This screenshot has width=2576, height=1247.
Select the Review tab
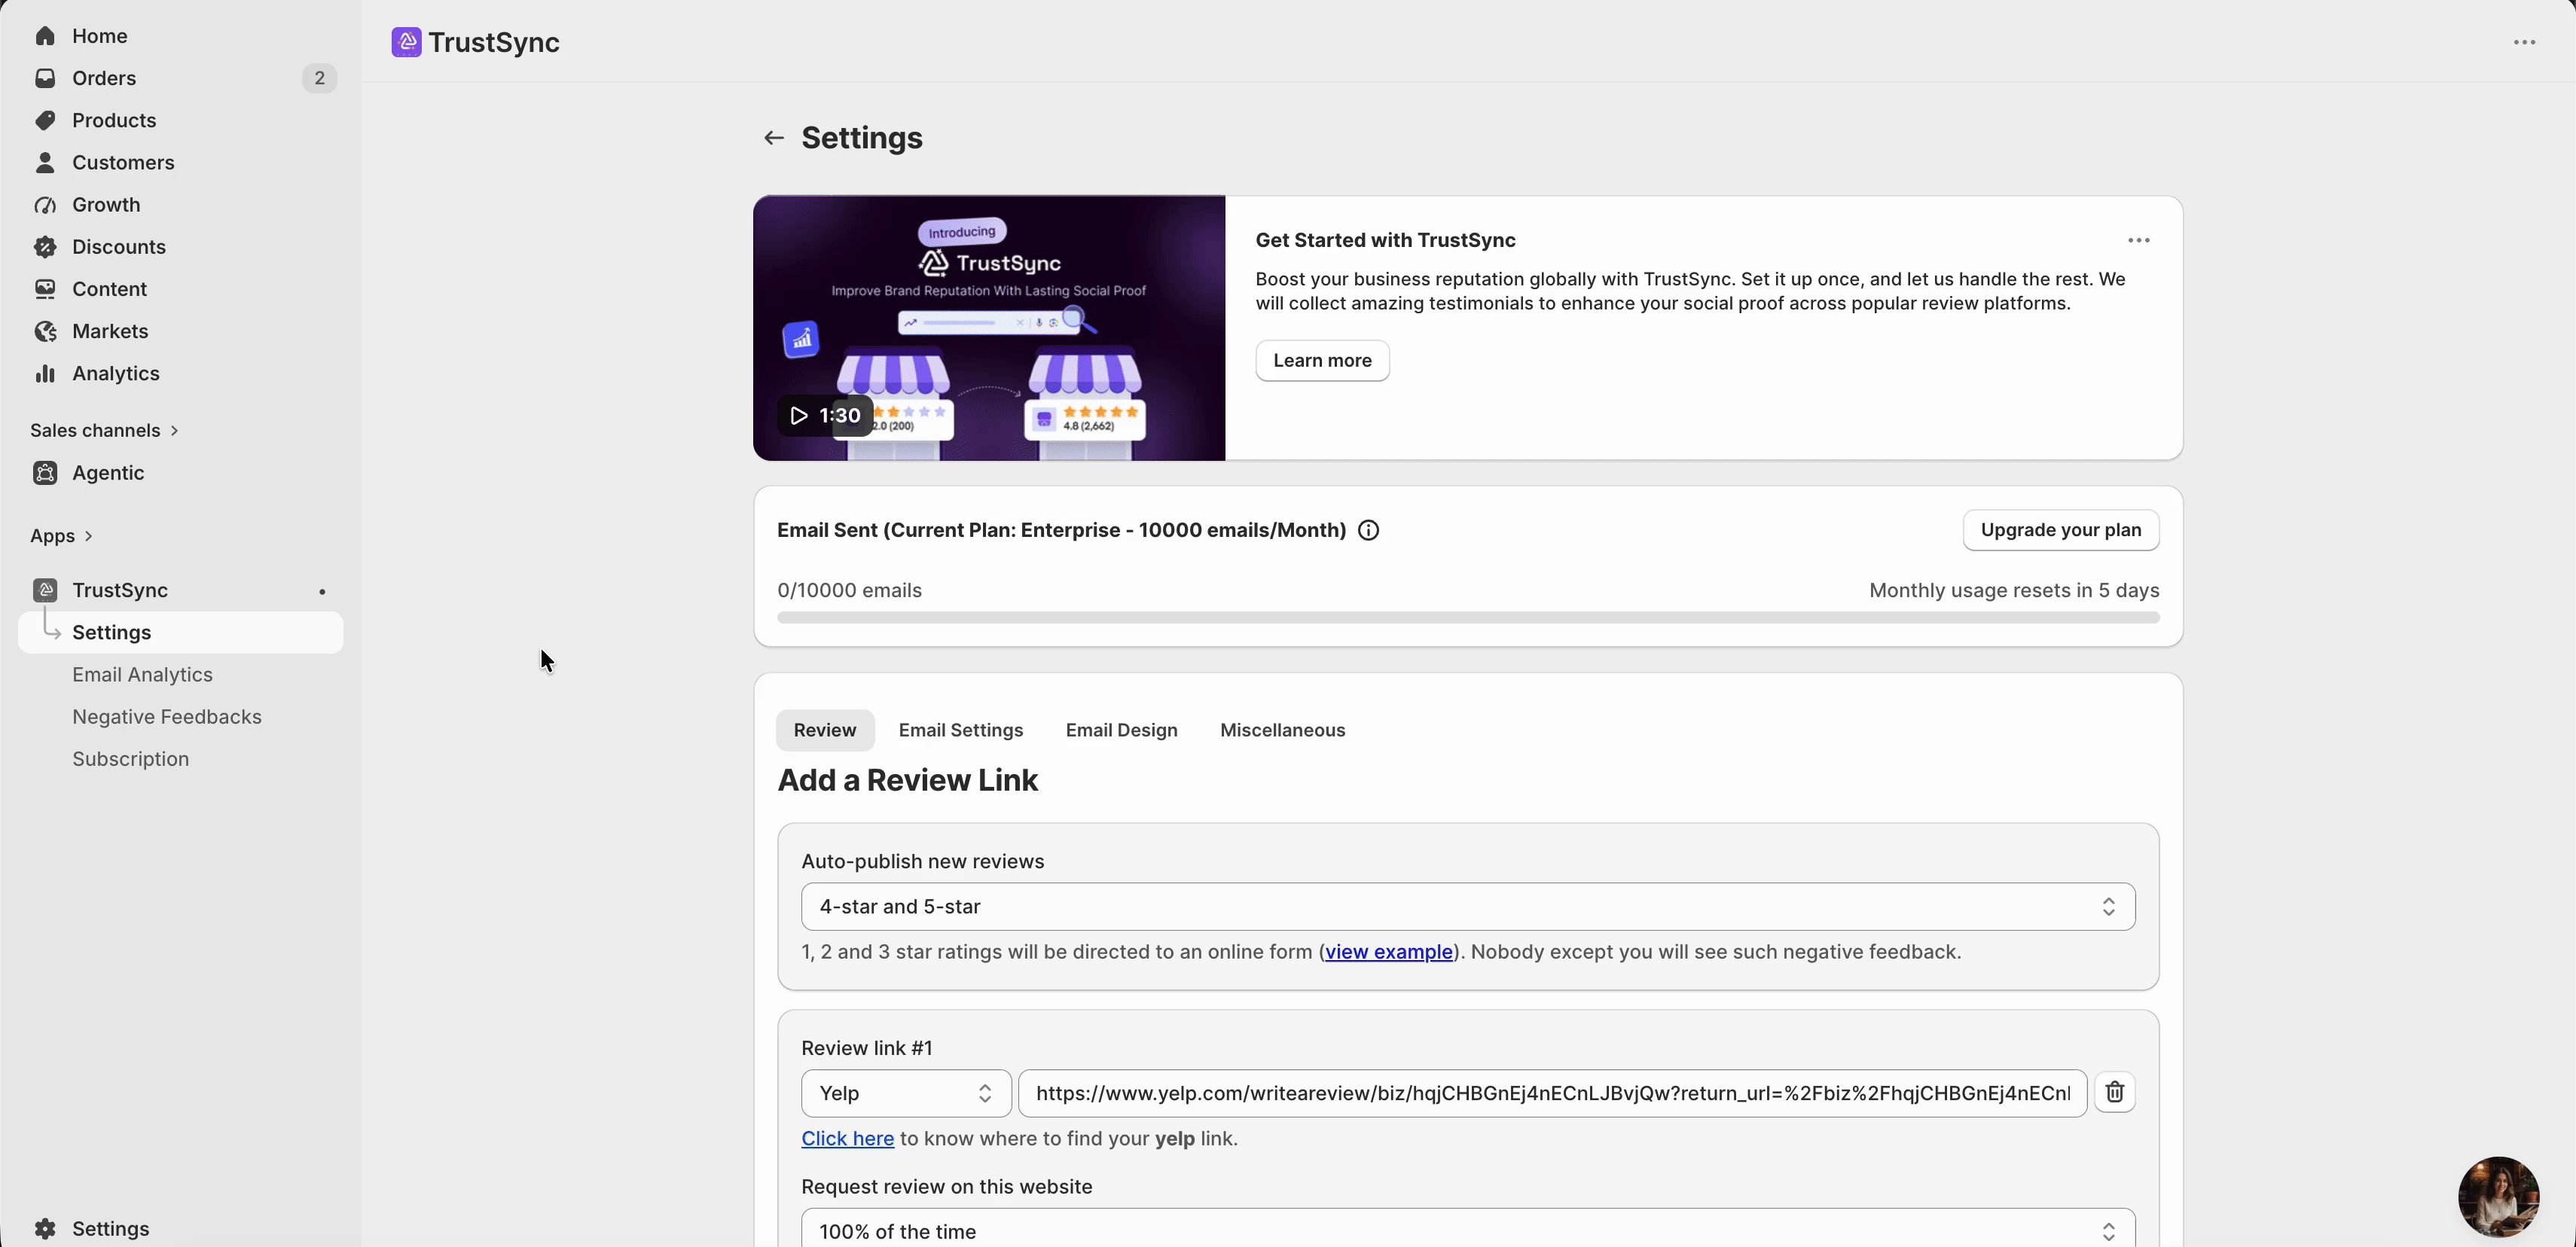pos(825,730)
